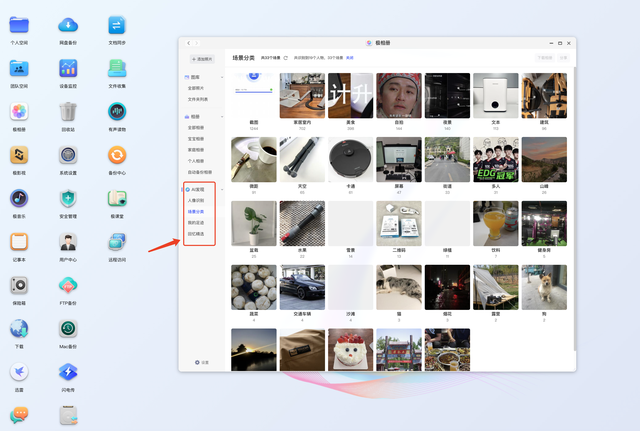Open the 家居室内 scene thumbnail
Viewport: 640px width, 431px height.
(302, 96)
